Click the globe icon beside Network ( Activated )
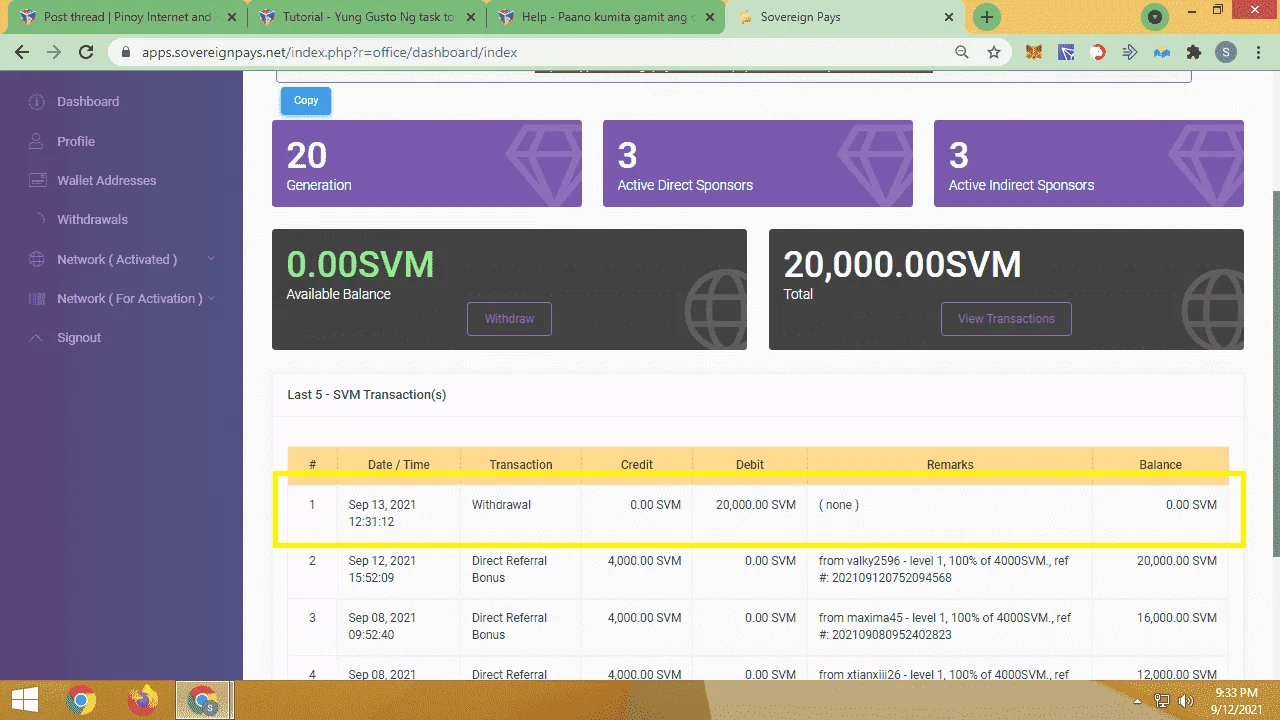The image size is (1280, 720). point(37,260)
